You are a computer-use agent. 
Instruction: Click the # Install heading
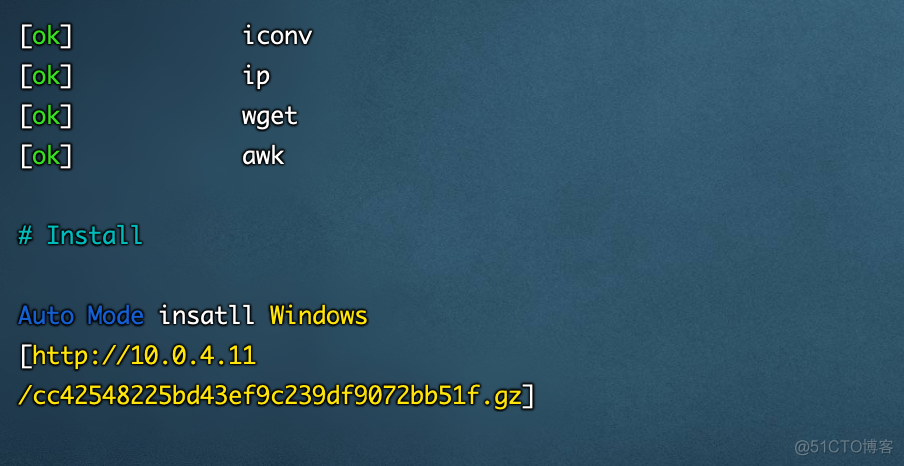[80, 235]
